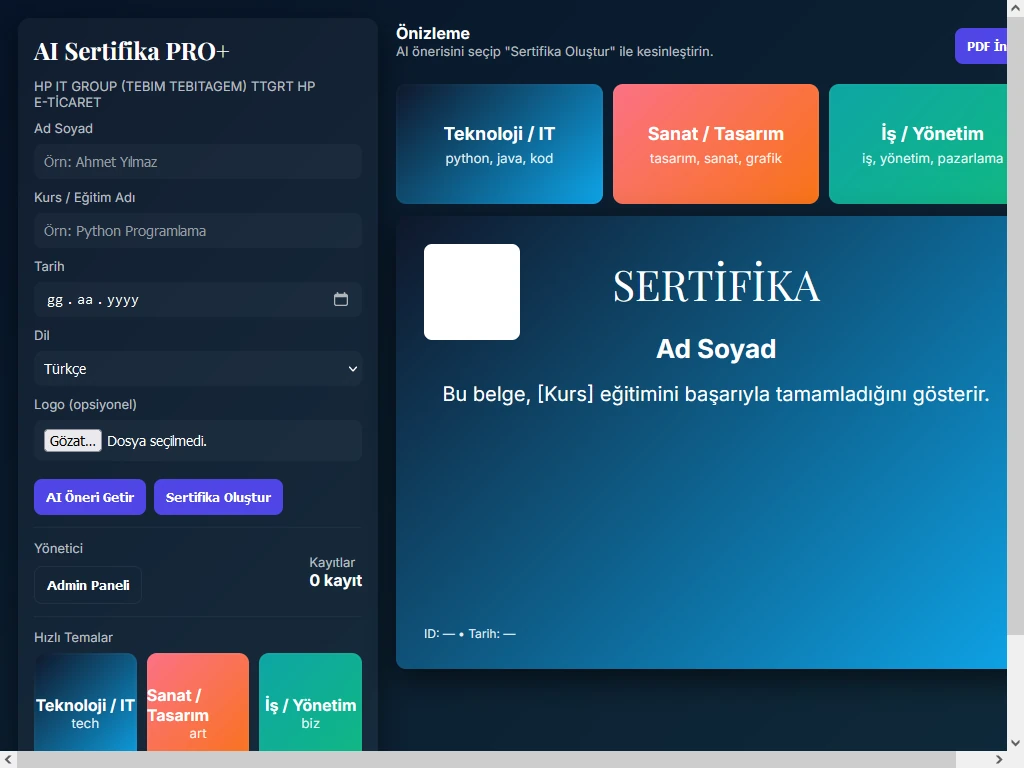The width and height of the screenshot is (1024, 768).
Task: Click the Kurs / Eğitim Adı input field
Action: (197, 230)
